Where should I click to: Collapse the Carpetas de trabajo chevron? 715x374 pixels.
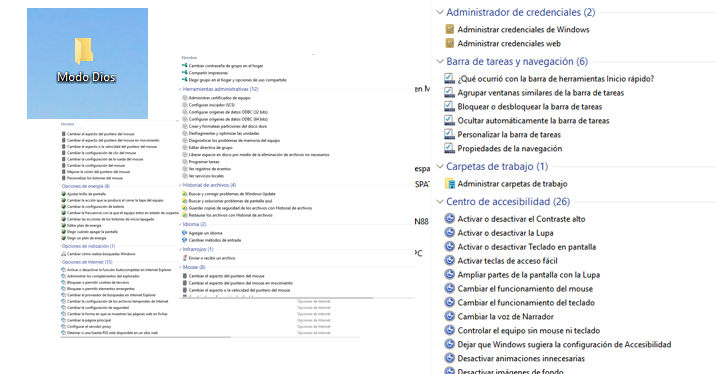pyautogui.click(x=440, y=166)
